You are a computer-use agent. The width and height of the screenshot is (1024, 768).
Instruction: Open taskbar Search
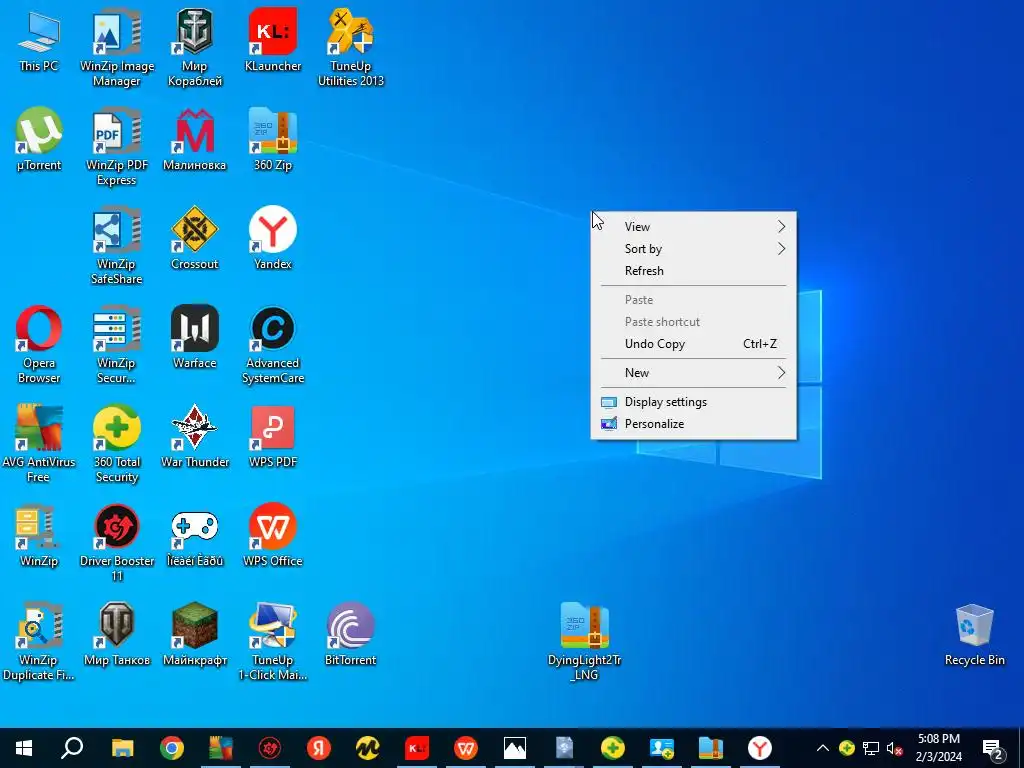coord(72,748)
